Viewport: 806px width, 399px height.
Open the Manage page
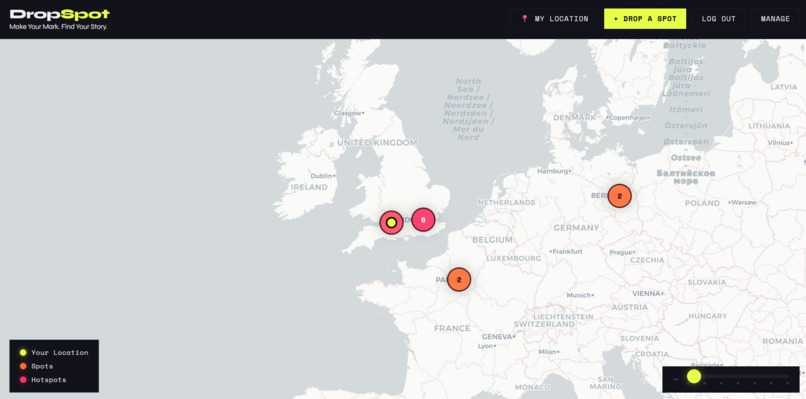pos(775,19)
